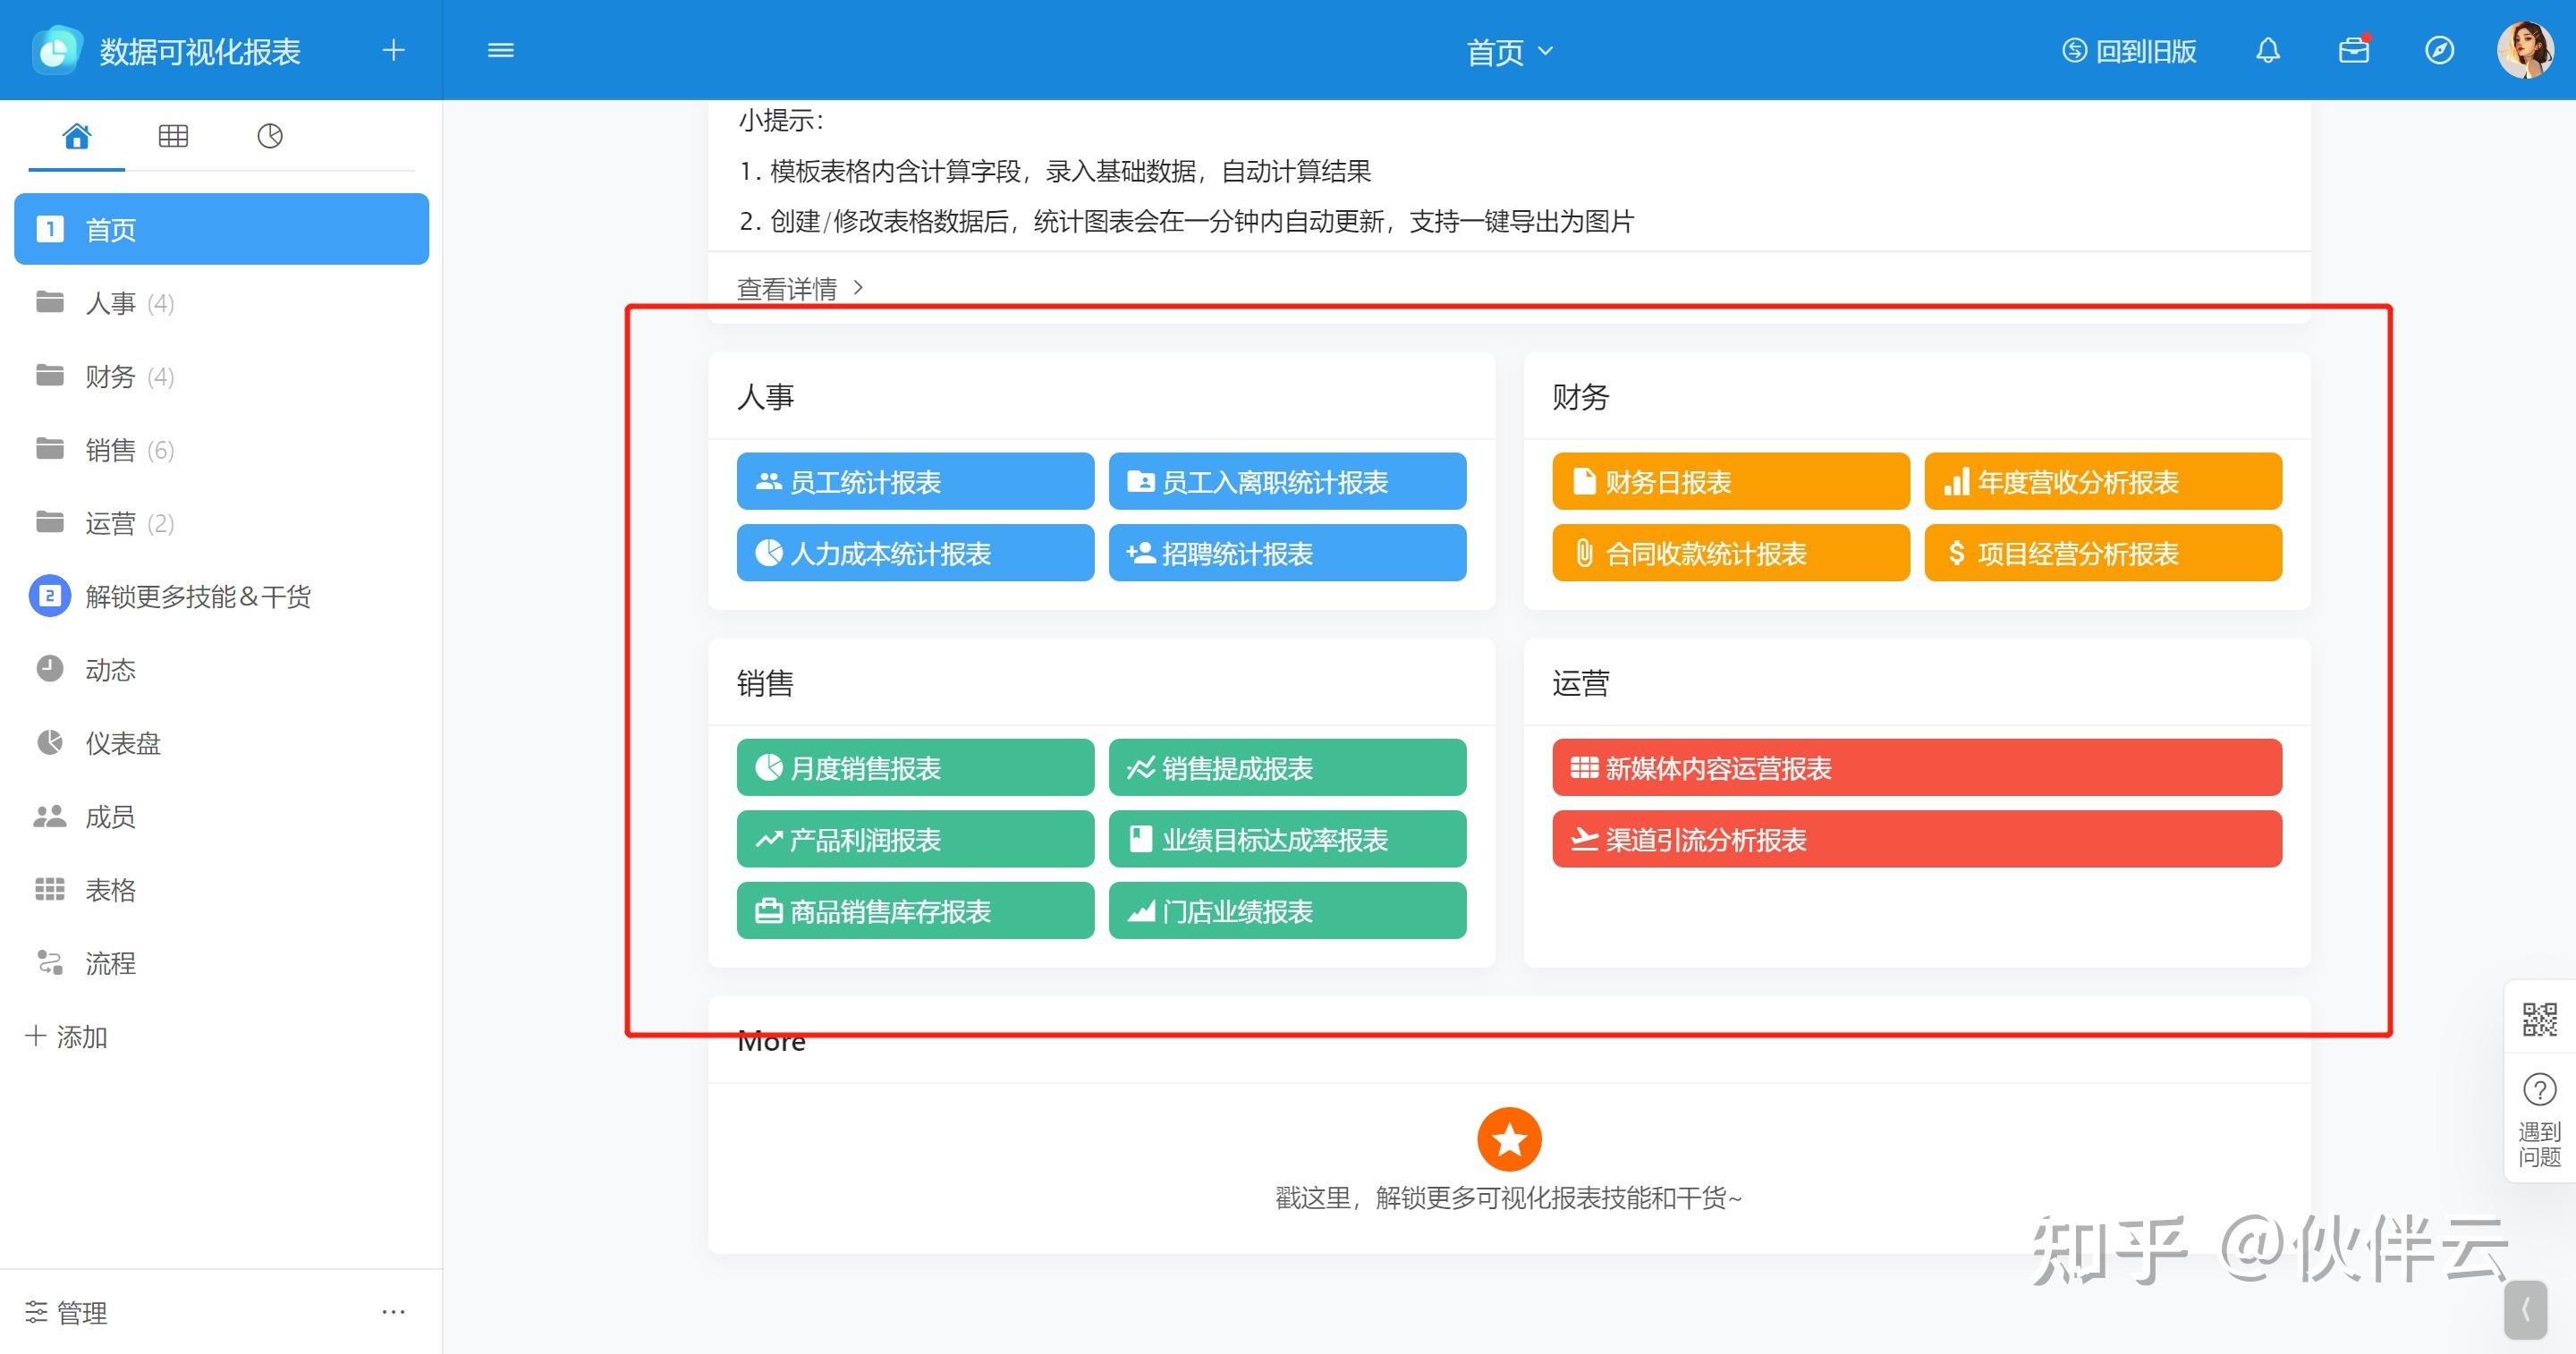This screenshot has width=2576, height=1354.
Task: Open 员工统计报表 button
Action: [x=915, y=482]
